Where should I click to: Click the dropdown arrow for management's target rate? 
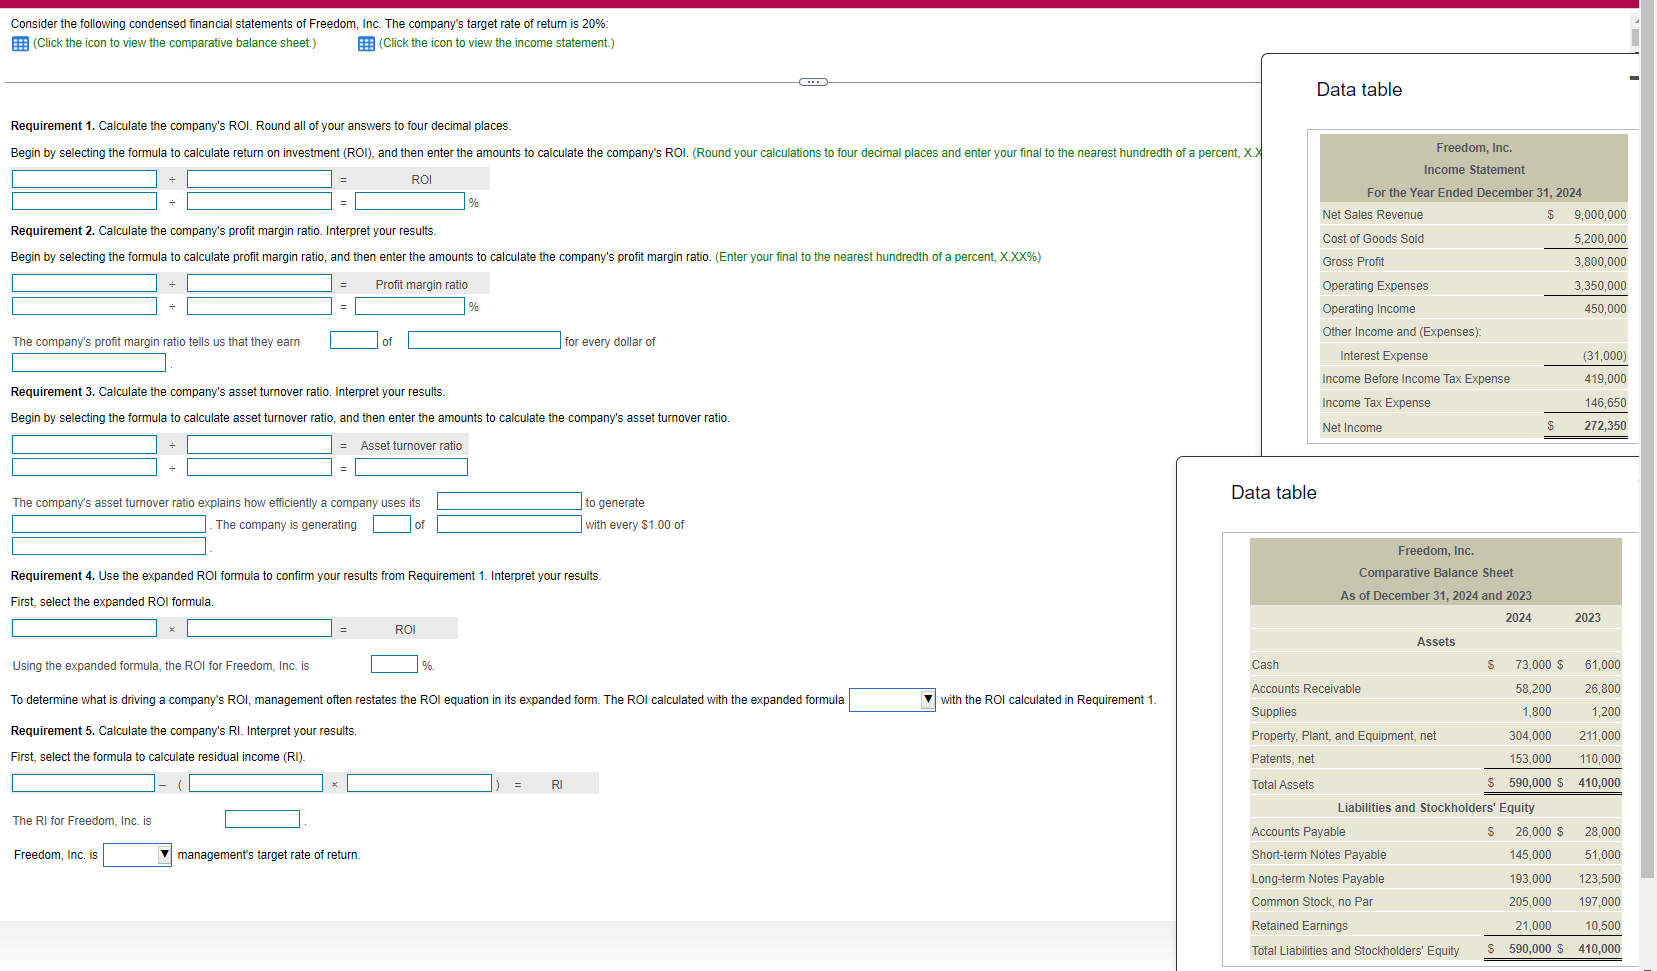tap(163, 855)
